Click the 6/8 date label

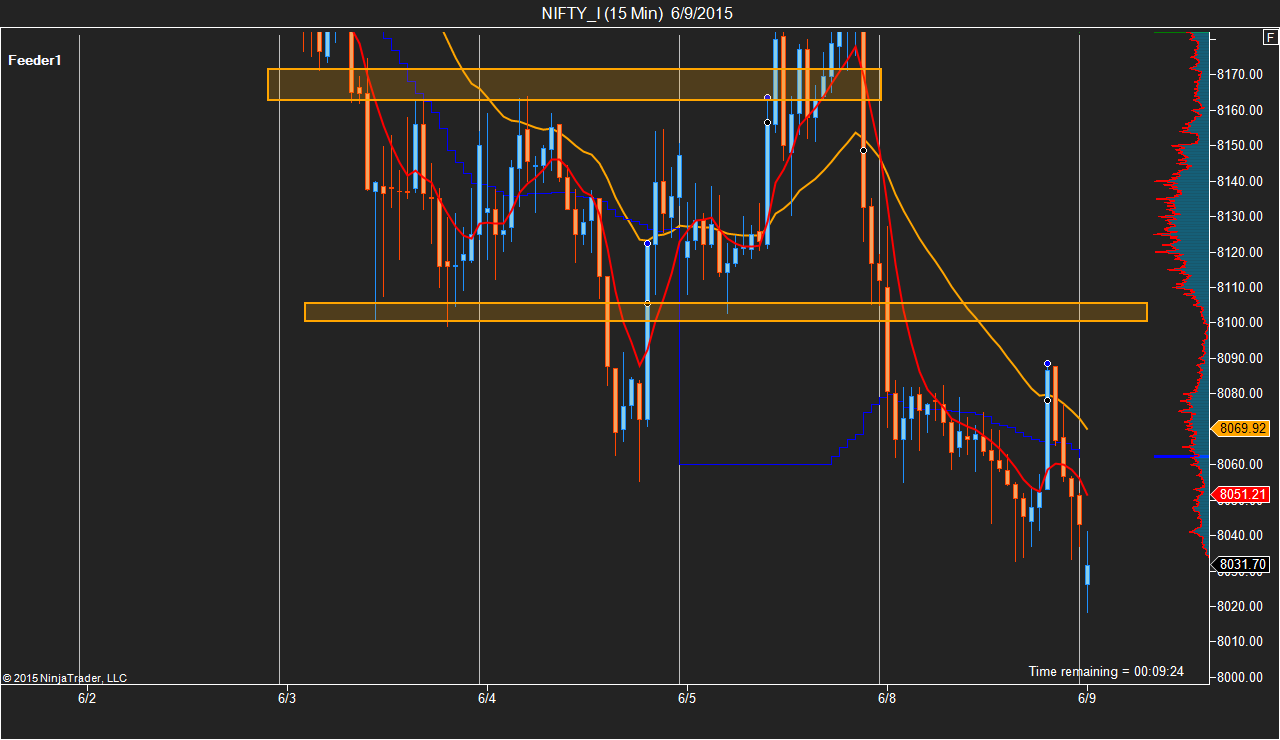pyautogui.click(x=886, y=698)
